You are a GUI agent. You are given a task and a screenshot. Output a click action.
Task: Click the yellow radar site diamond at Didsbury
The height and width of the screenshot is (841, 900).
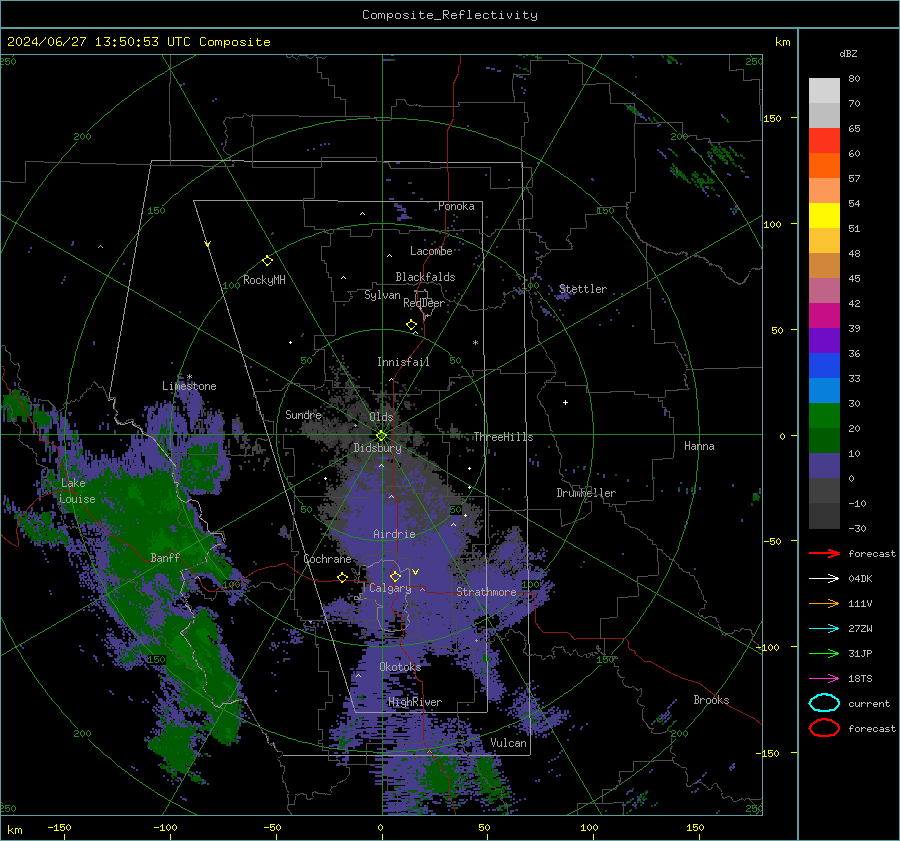382,436
